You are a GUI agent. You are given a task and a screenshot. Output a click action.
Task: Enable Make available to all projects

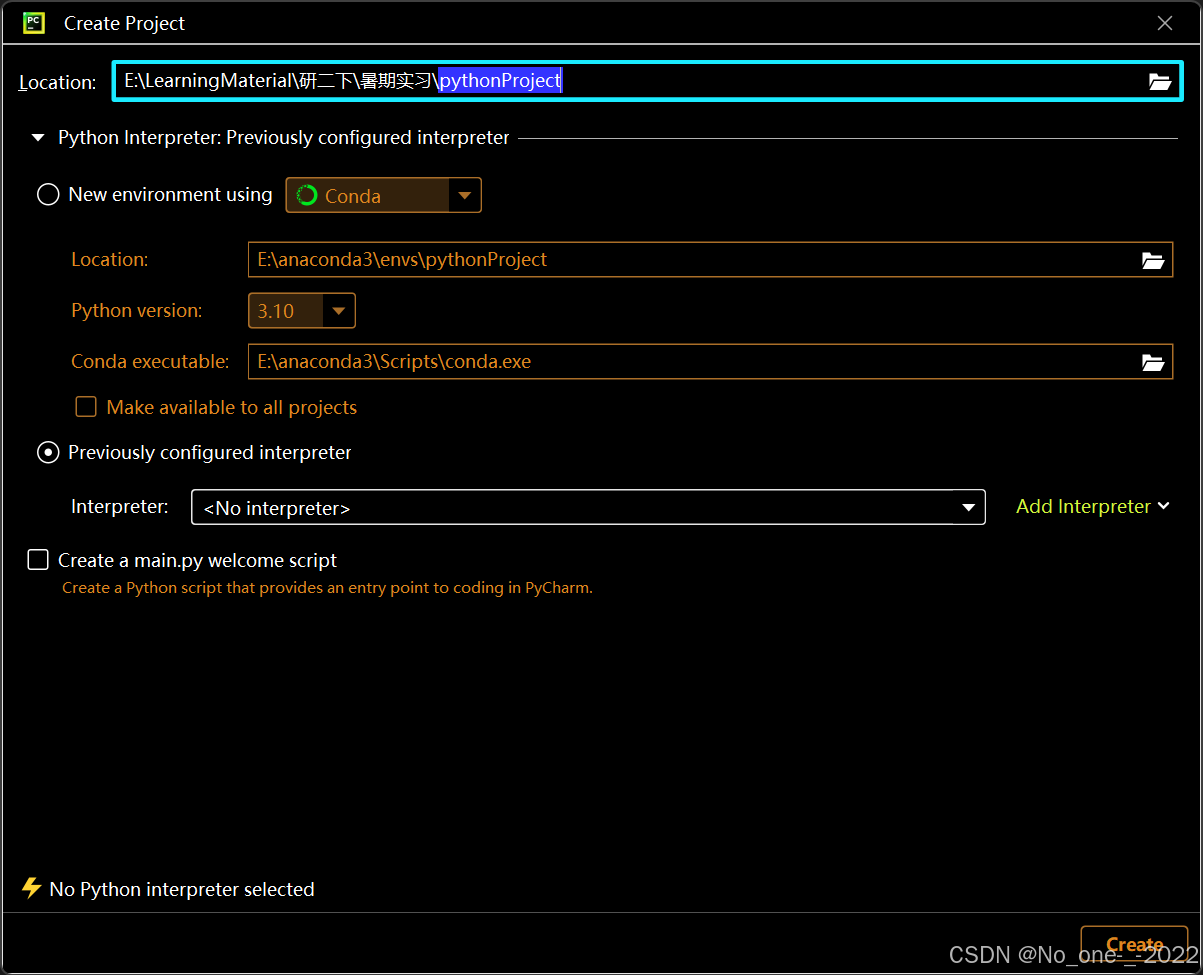click(x=86, y=407)
